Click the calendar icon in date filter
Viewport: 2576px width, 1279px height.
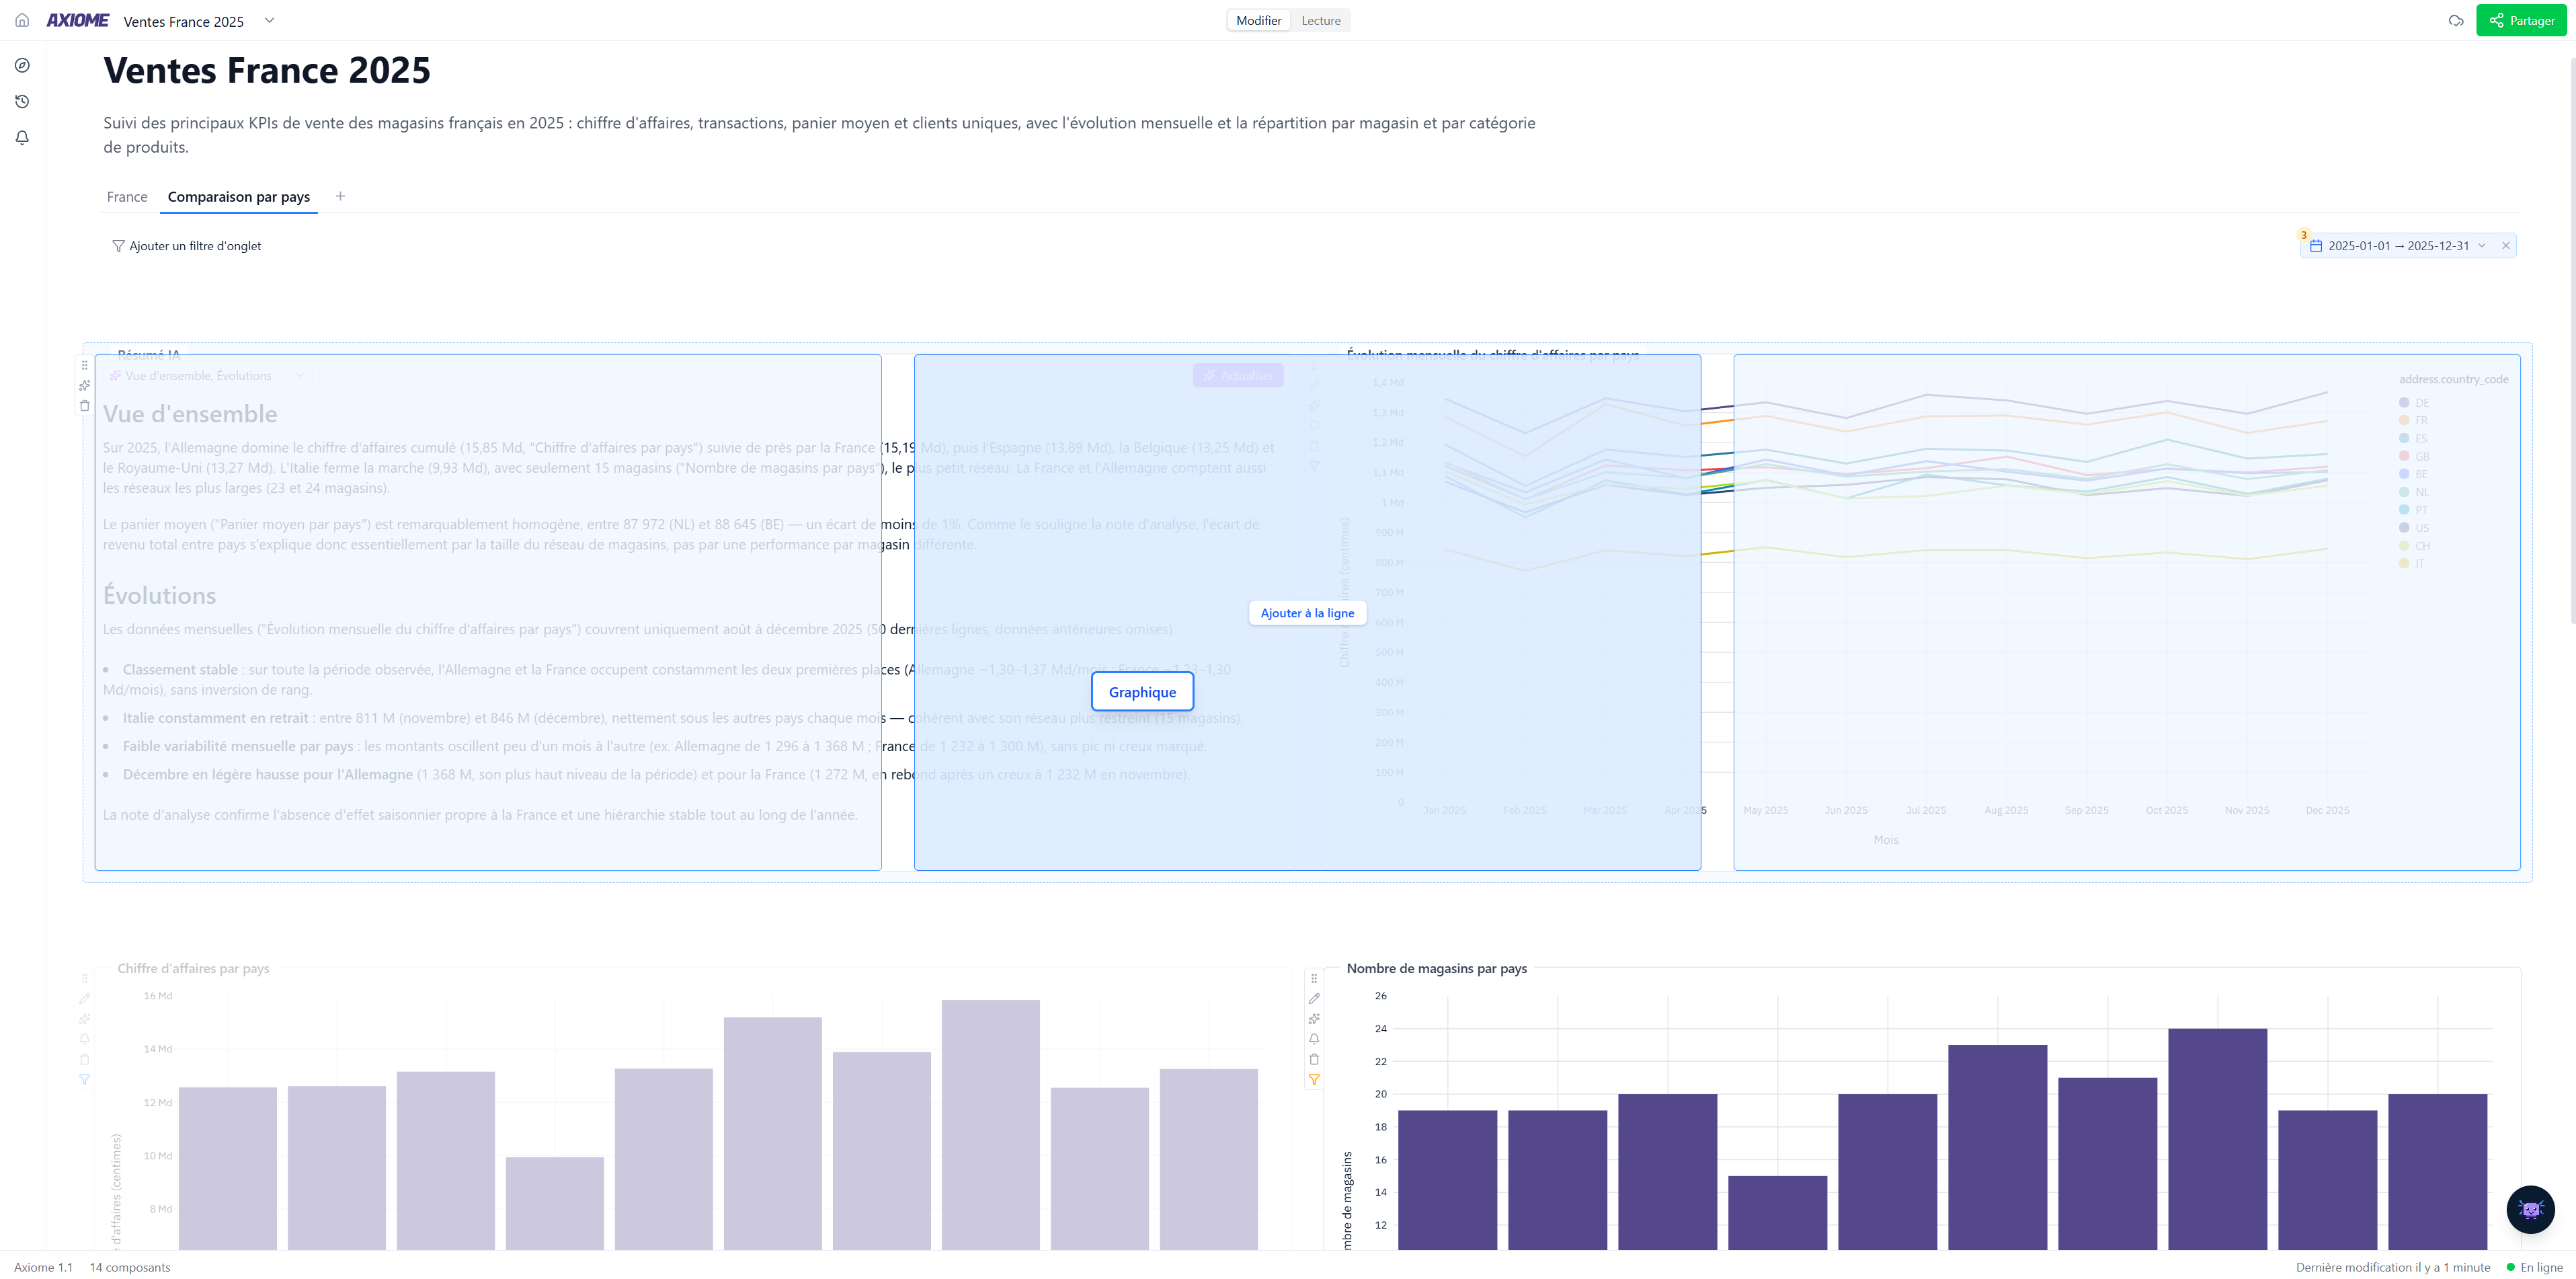point(2316,246)
